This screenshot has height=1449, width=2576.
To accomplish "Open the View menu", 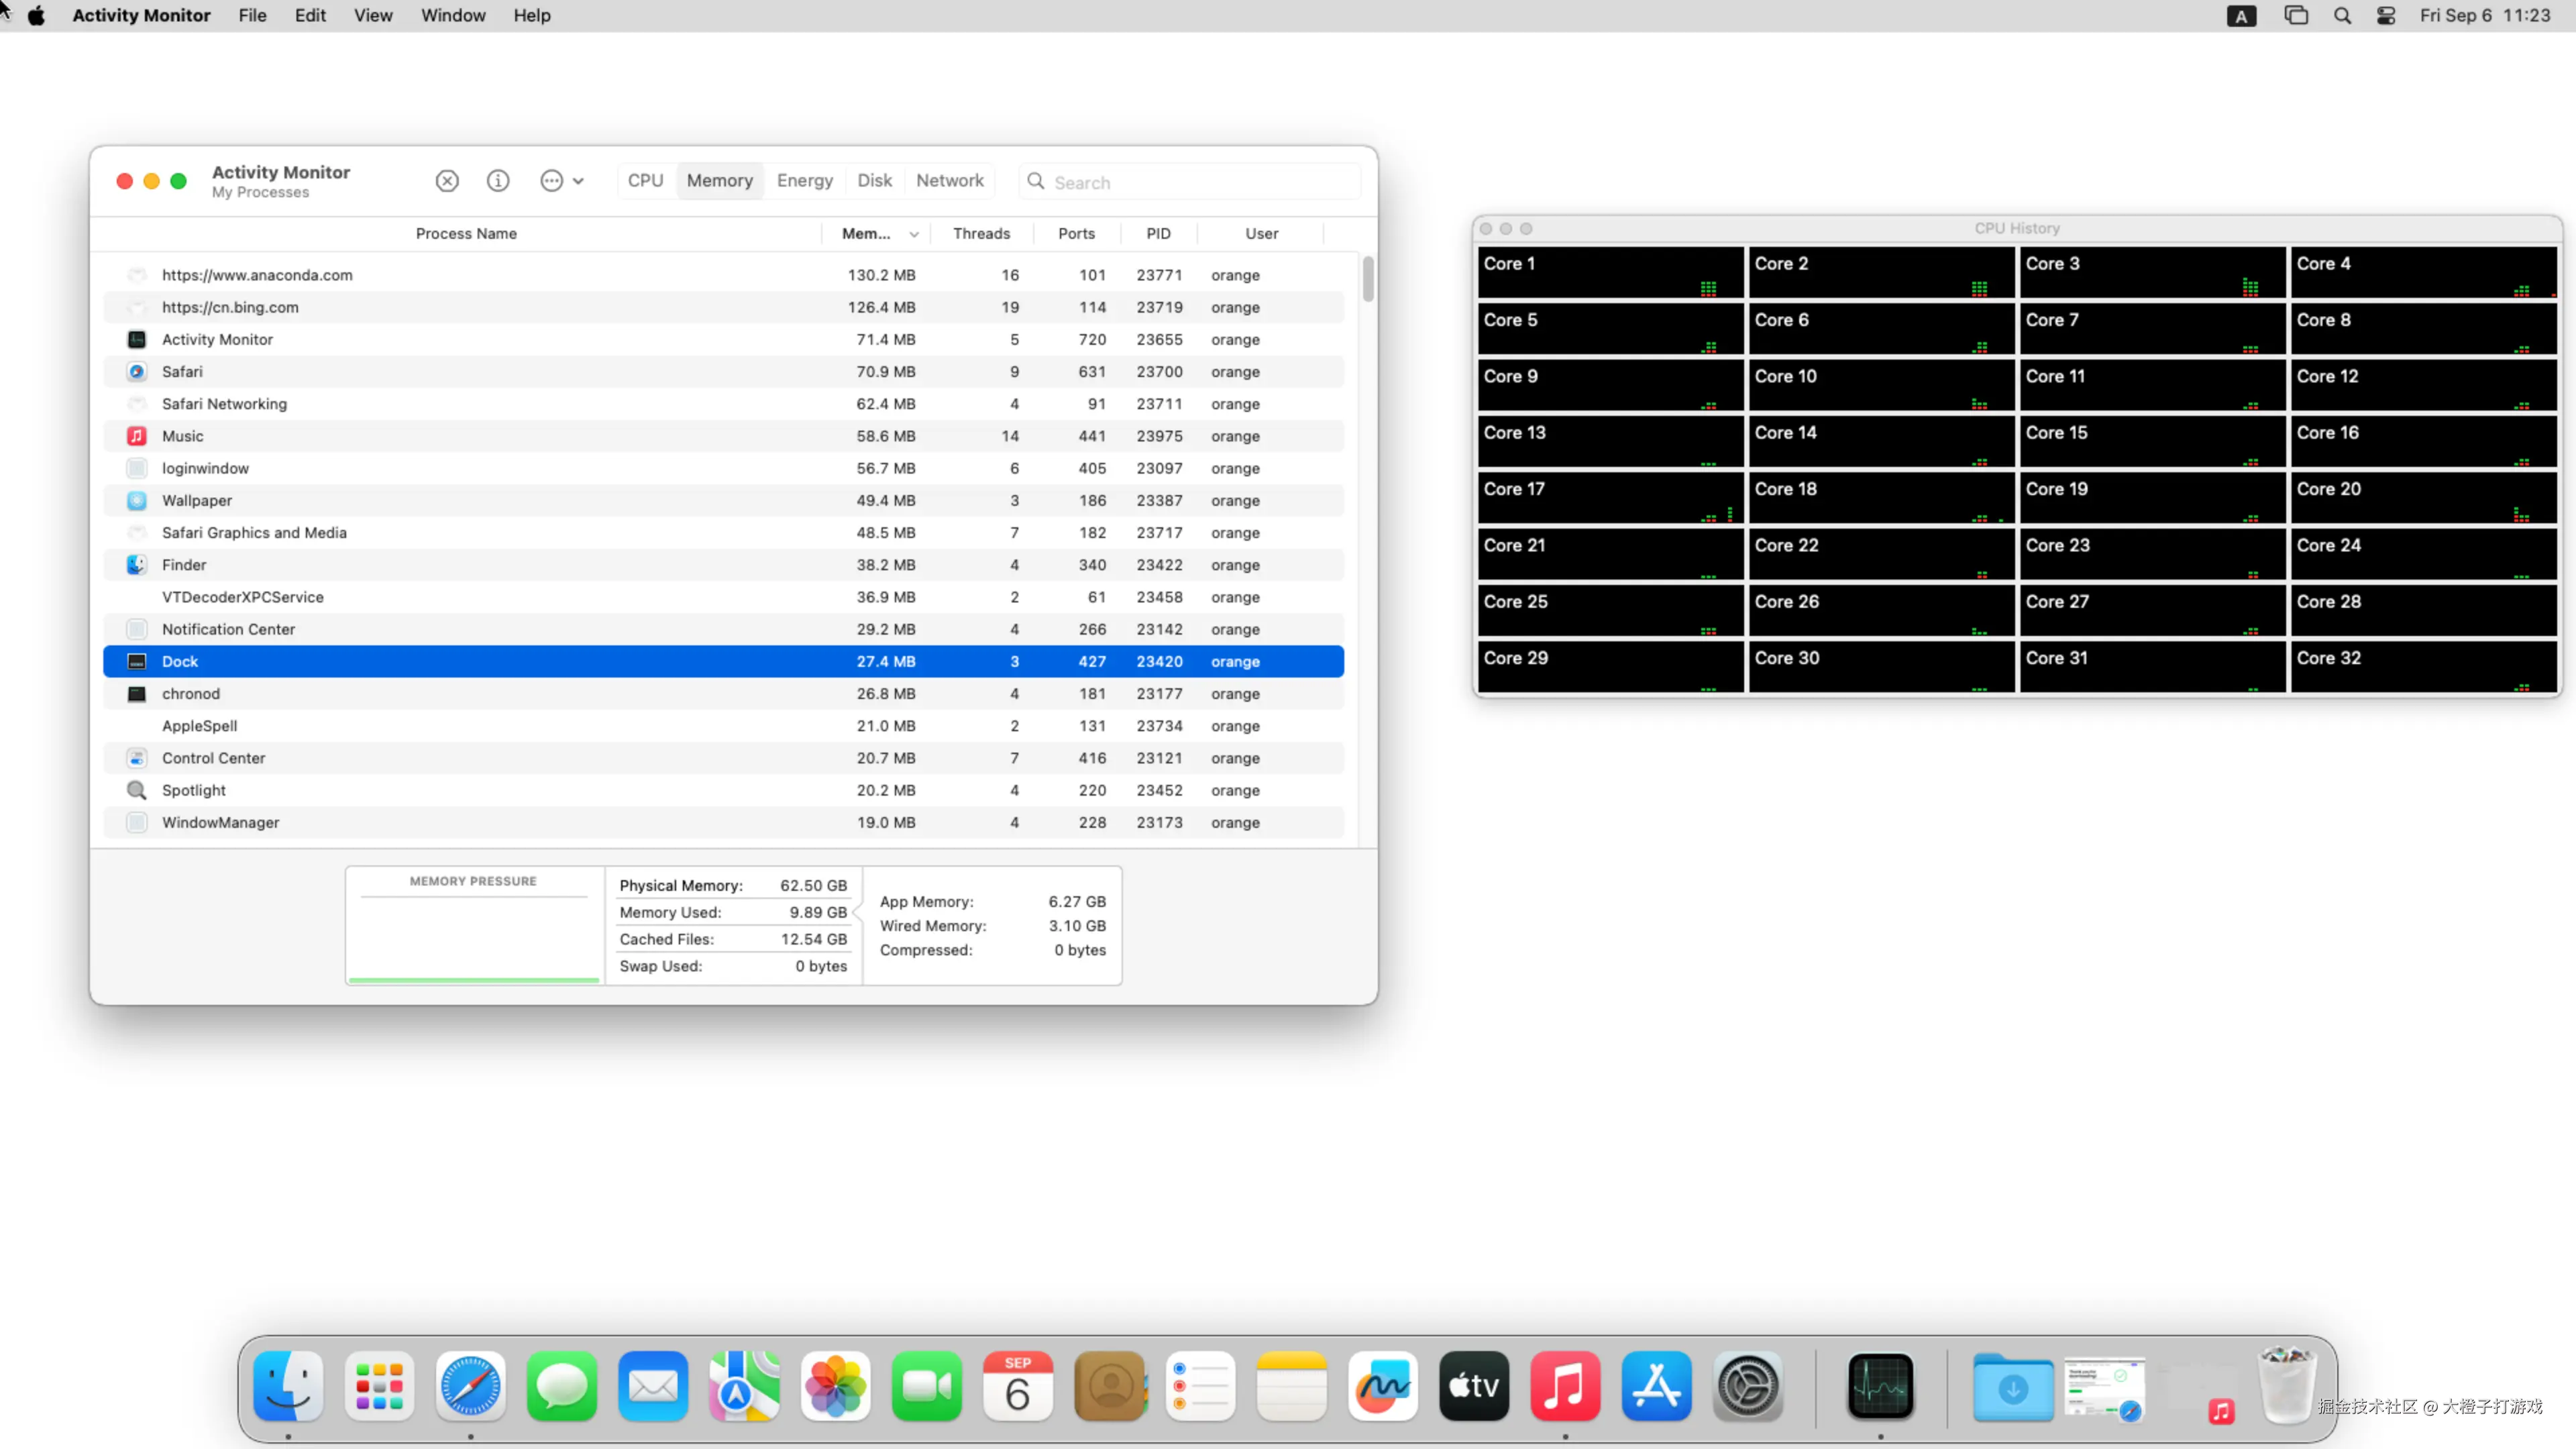I will (x=372, y=16).
